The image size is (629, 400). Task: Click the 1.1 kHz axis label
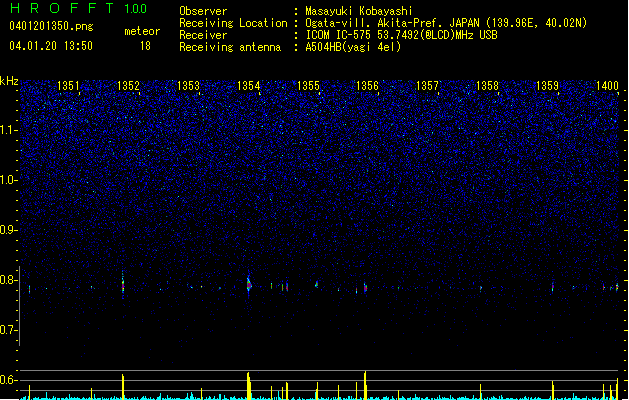[8, 130]
